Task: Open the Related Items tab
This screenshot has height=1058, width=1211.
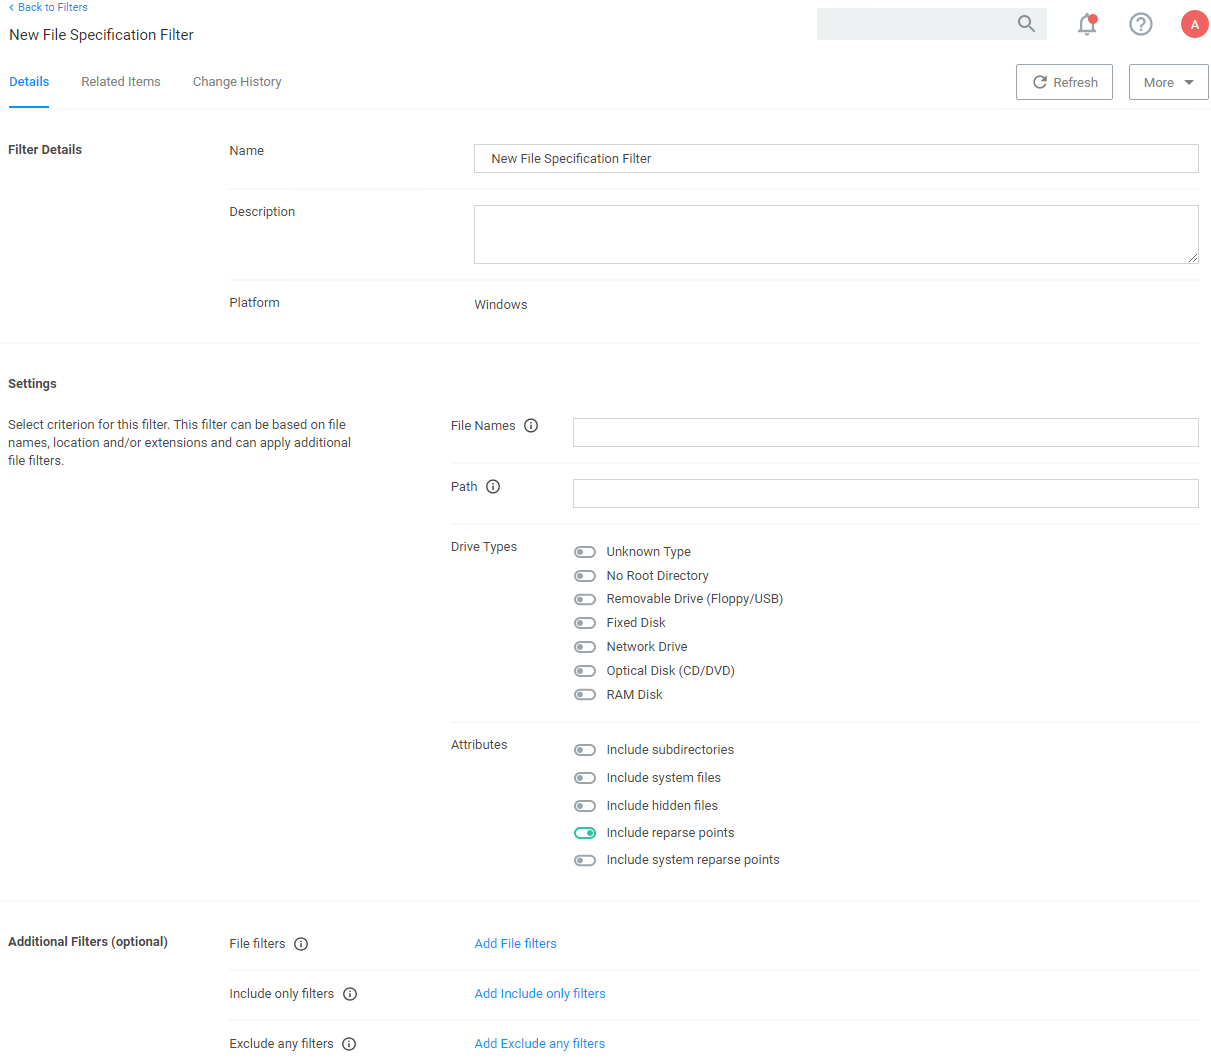Action: (121, 82)
